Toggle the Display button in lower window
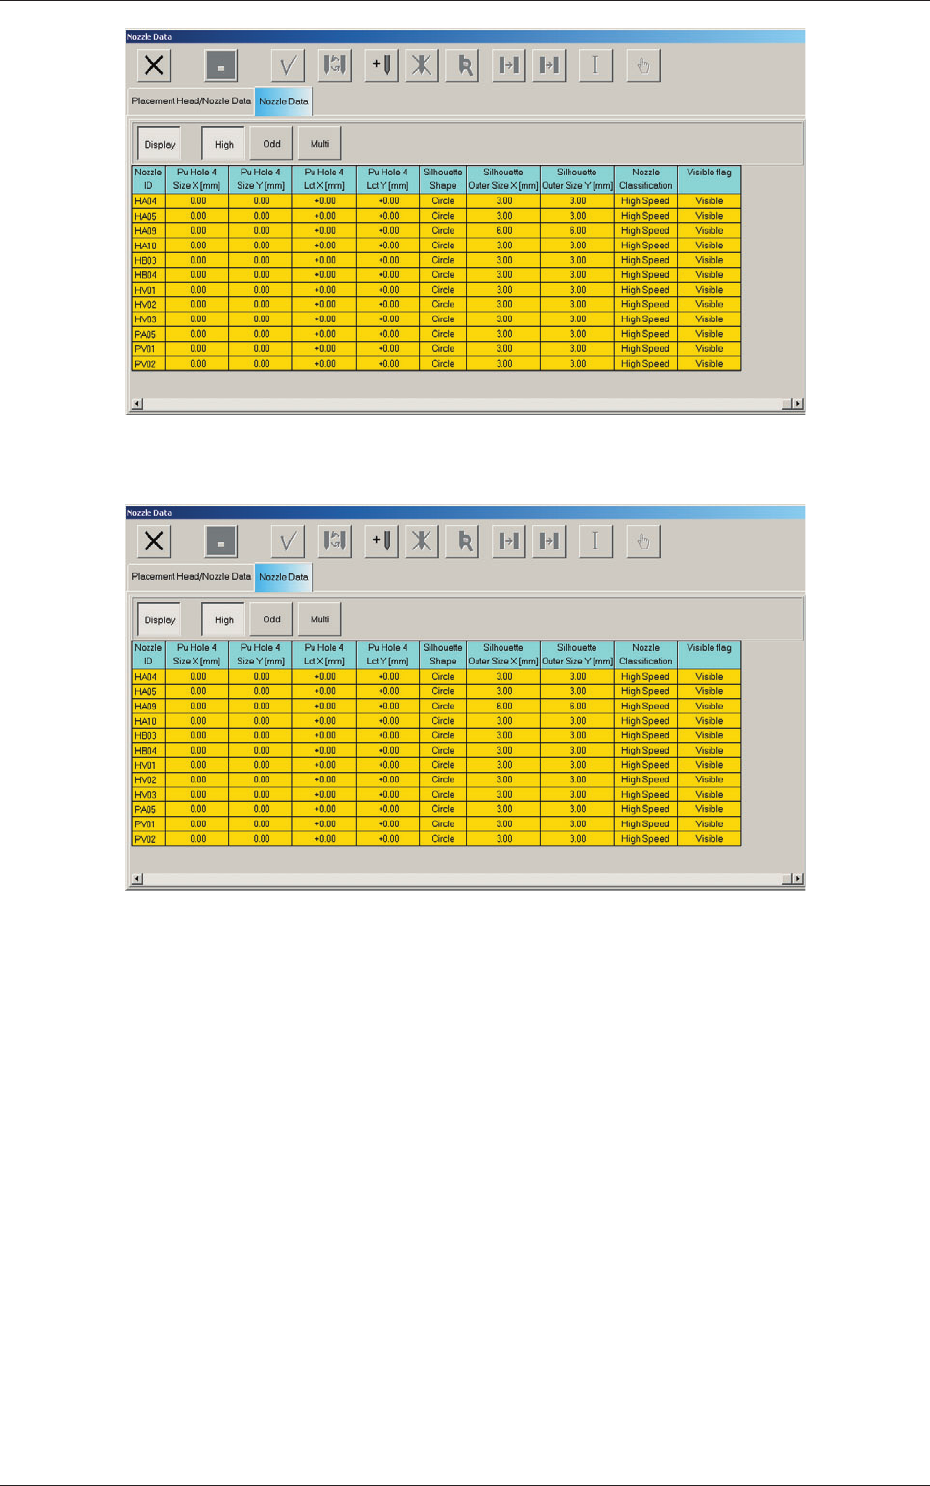This screenshot has width=930, height=1486. pyautogui.click(x=160, y=620)
